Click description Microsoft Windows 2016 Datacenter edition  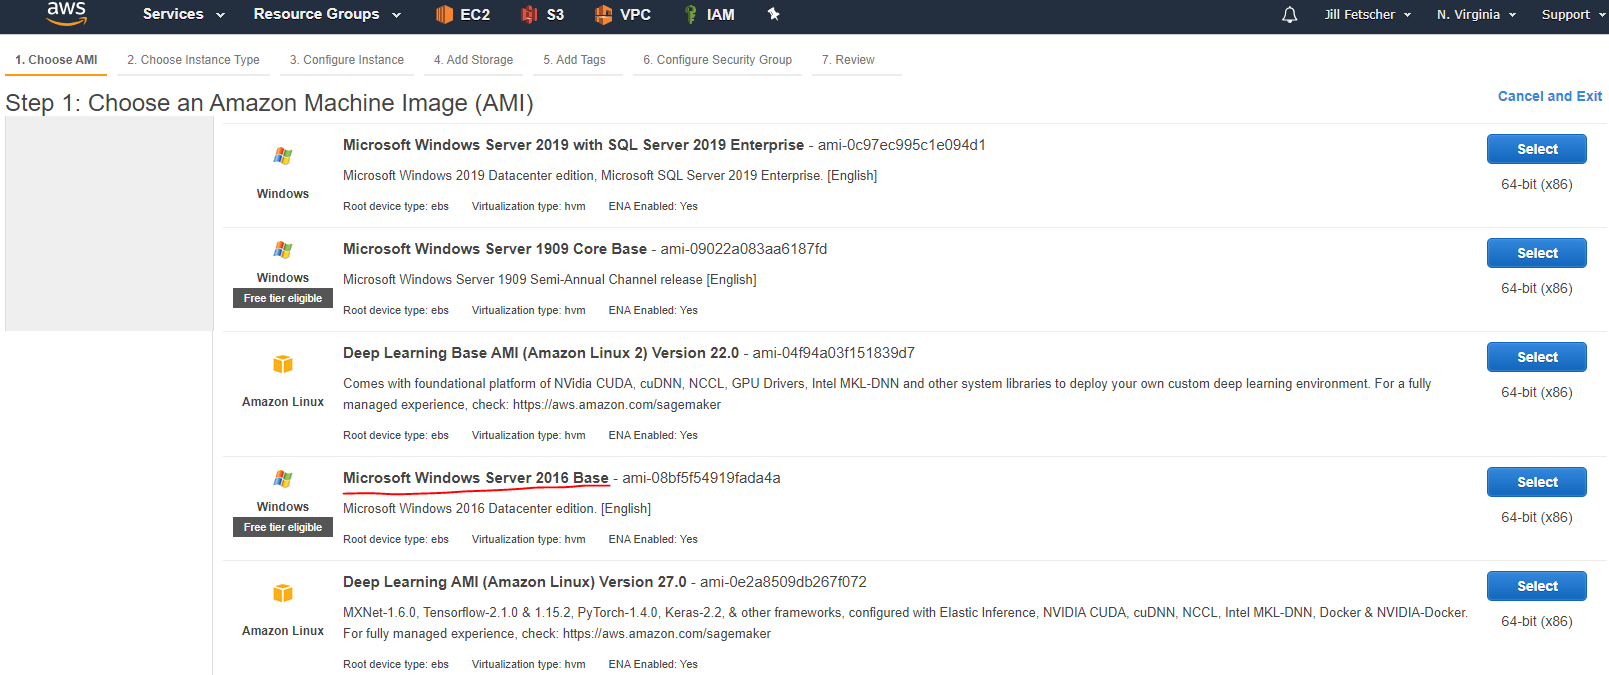click(497, 509)
